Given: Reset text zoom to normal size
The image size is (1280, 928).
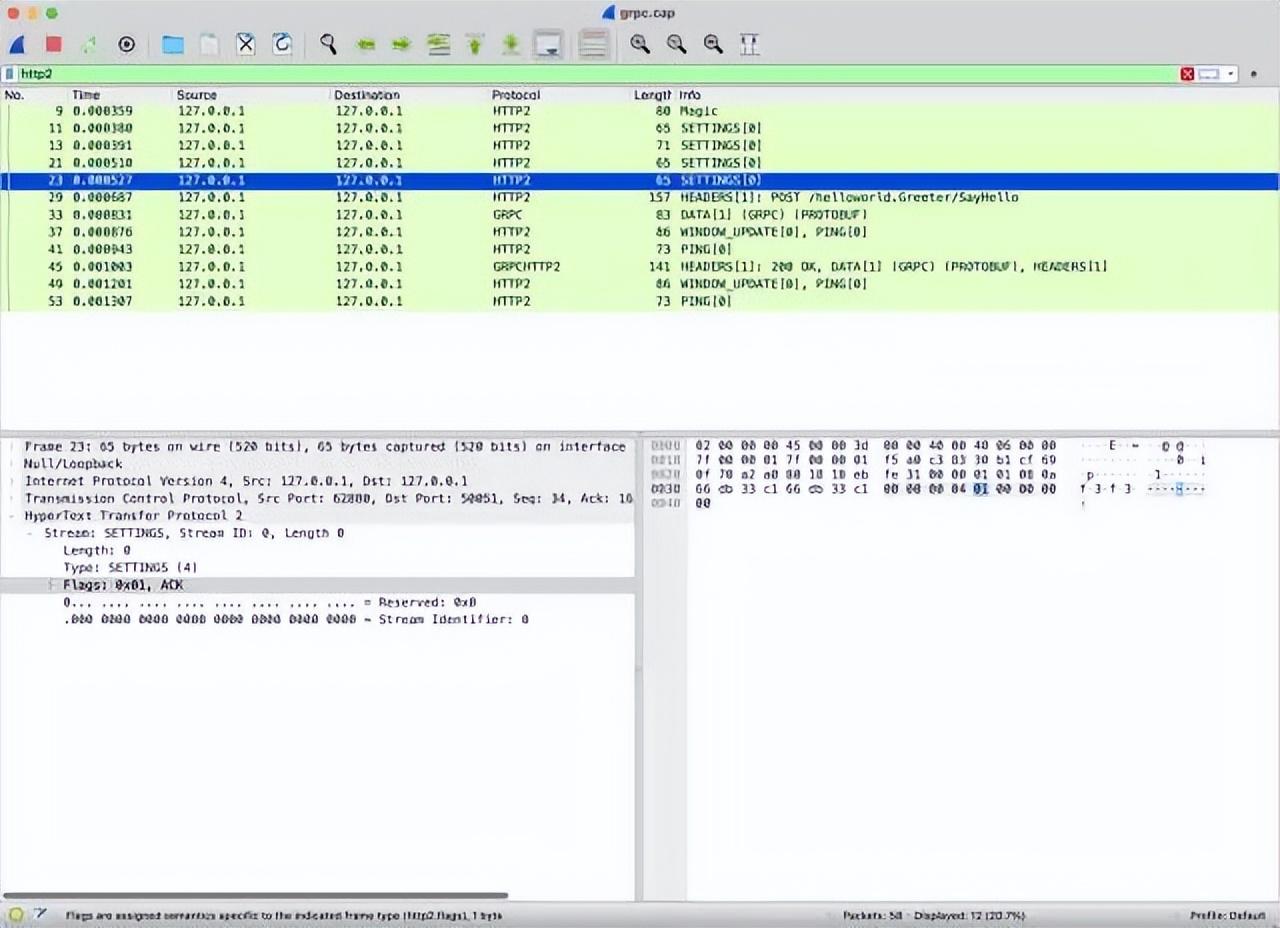Looking at the screenshot, I should (713, 44).
